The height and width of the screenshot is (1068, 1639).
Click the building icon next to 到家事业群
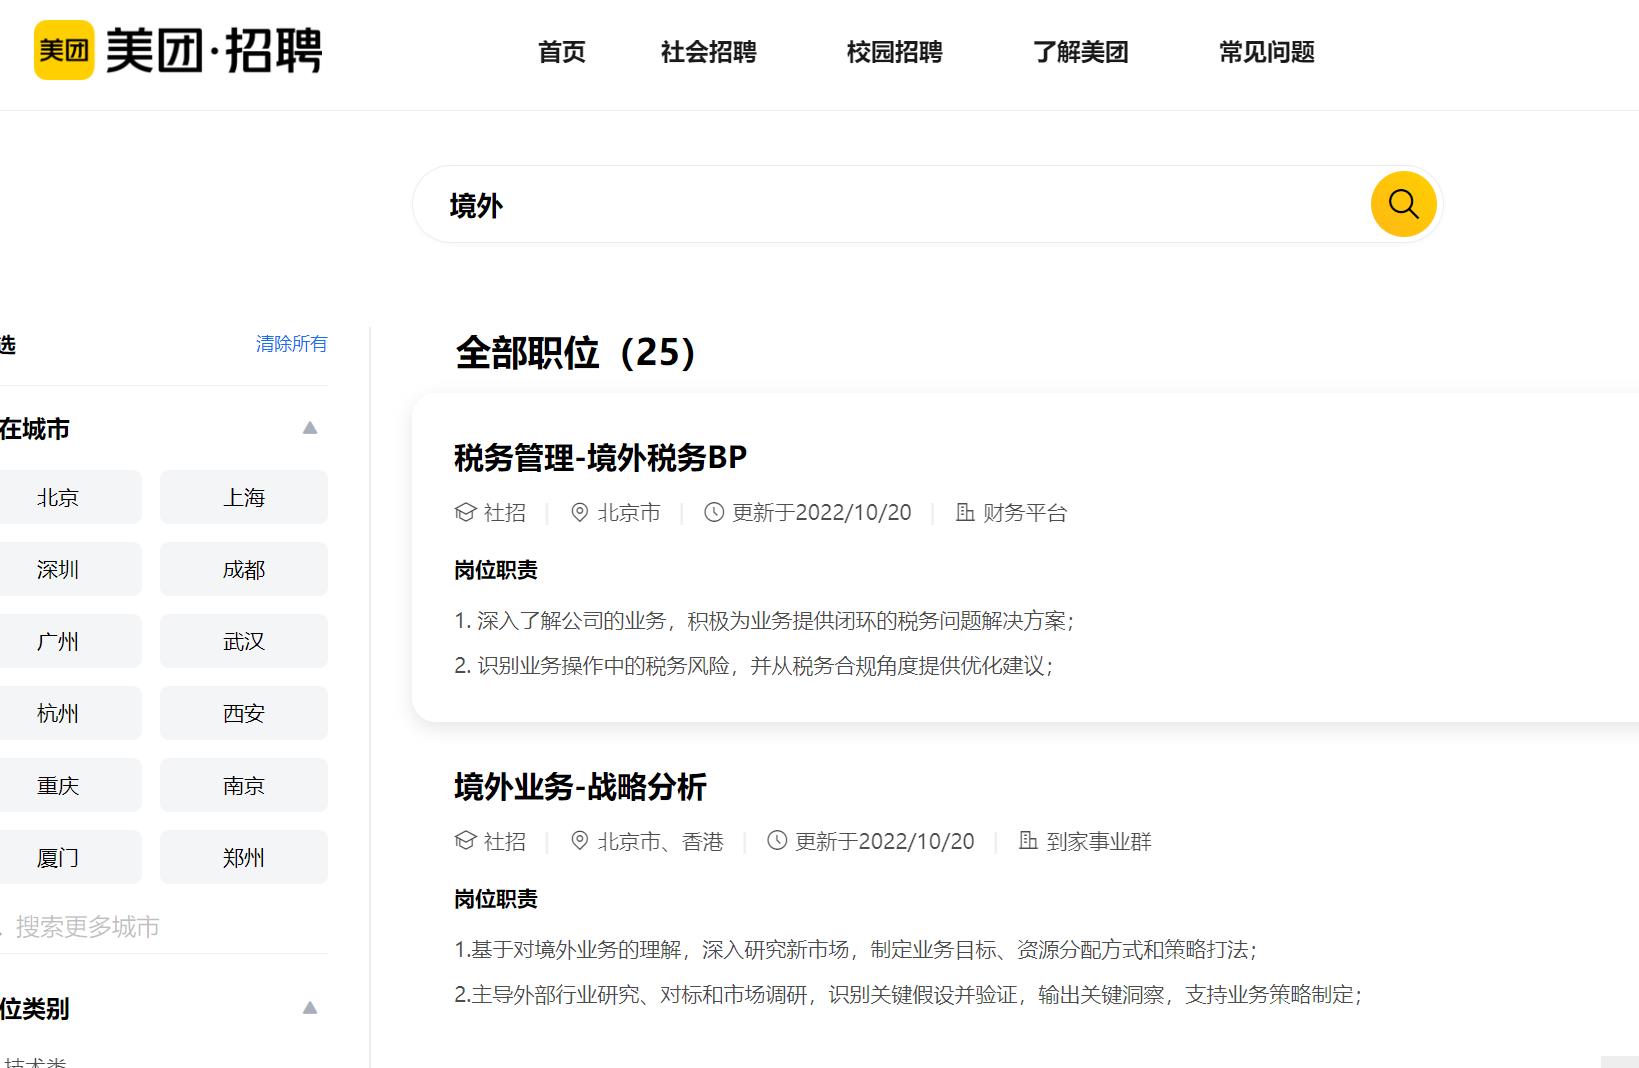(x=1028, y=841)
